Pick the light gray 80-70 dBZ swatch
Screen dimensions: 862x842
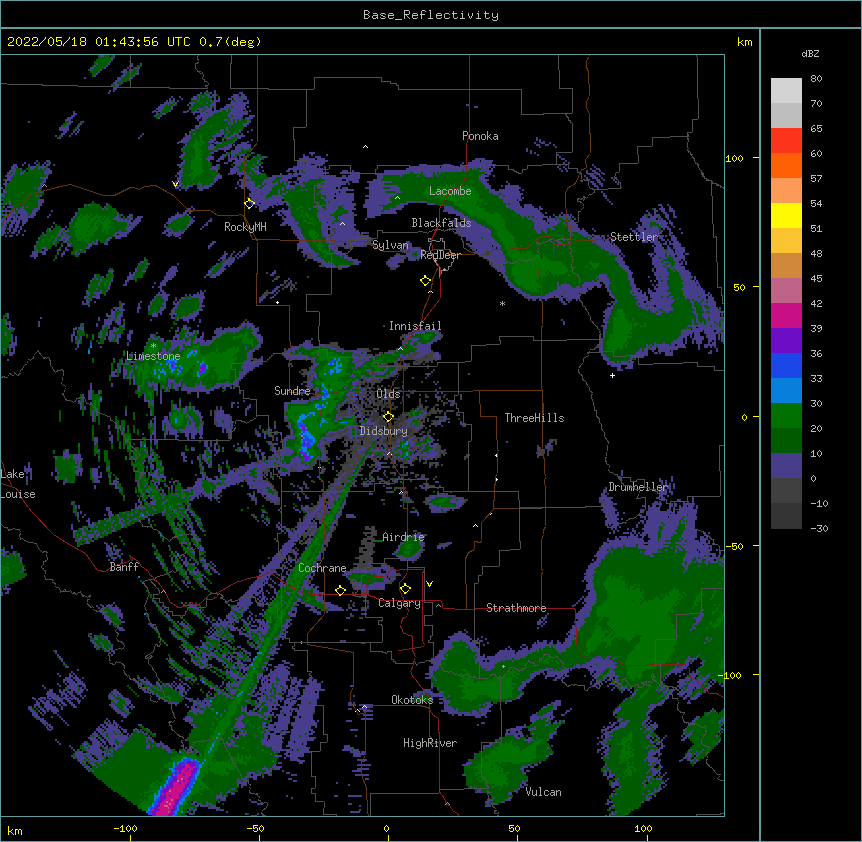pos(786,91)
